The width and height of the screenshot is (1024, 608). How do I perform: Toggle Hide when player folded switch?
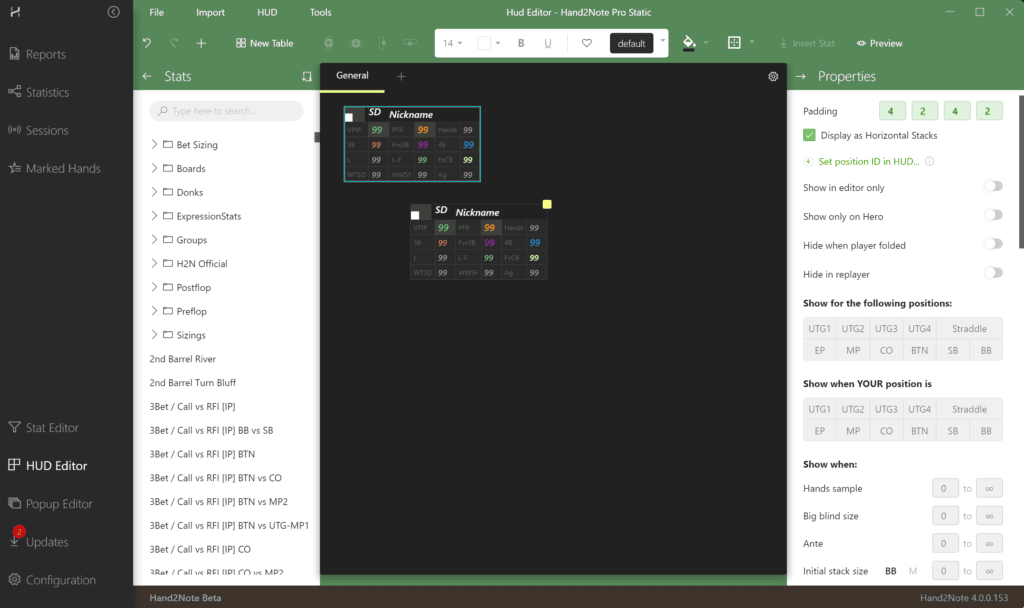click(x=993, y=244)
